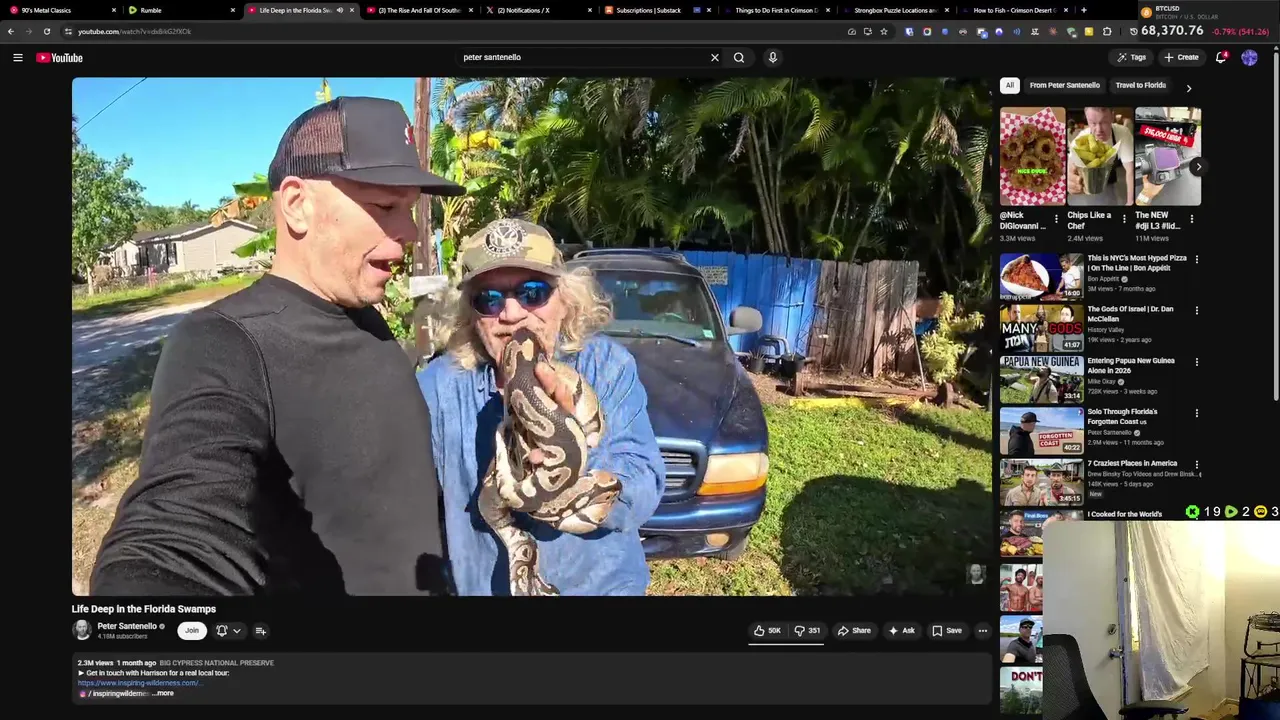Click the youtube.com address bar
1280x720 pixels.
(x=450, y=31)
